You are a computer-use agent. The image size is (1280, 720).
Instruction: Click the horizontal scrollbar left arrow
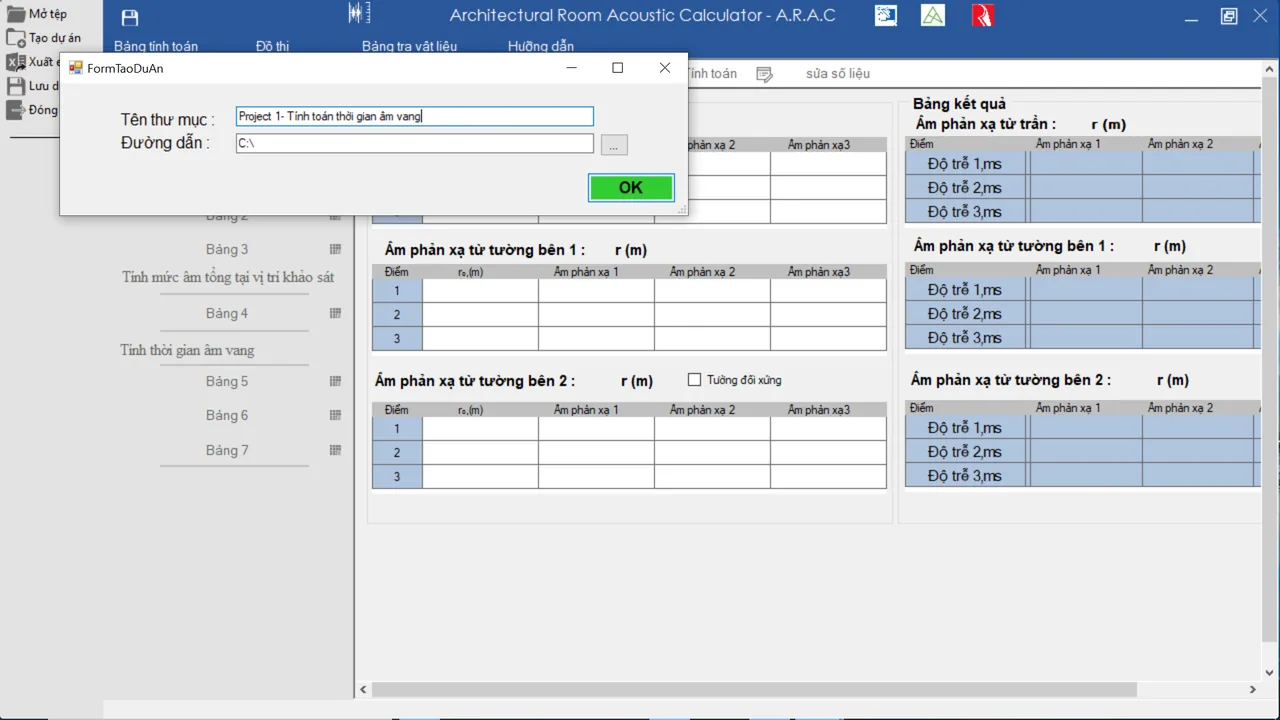click(x=364, y=690)
